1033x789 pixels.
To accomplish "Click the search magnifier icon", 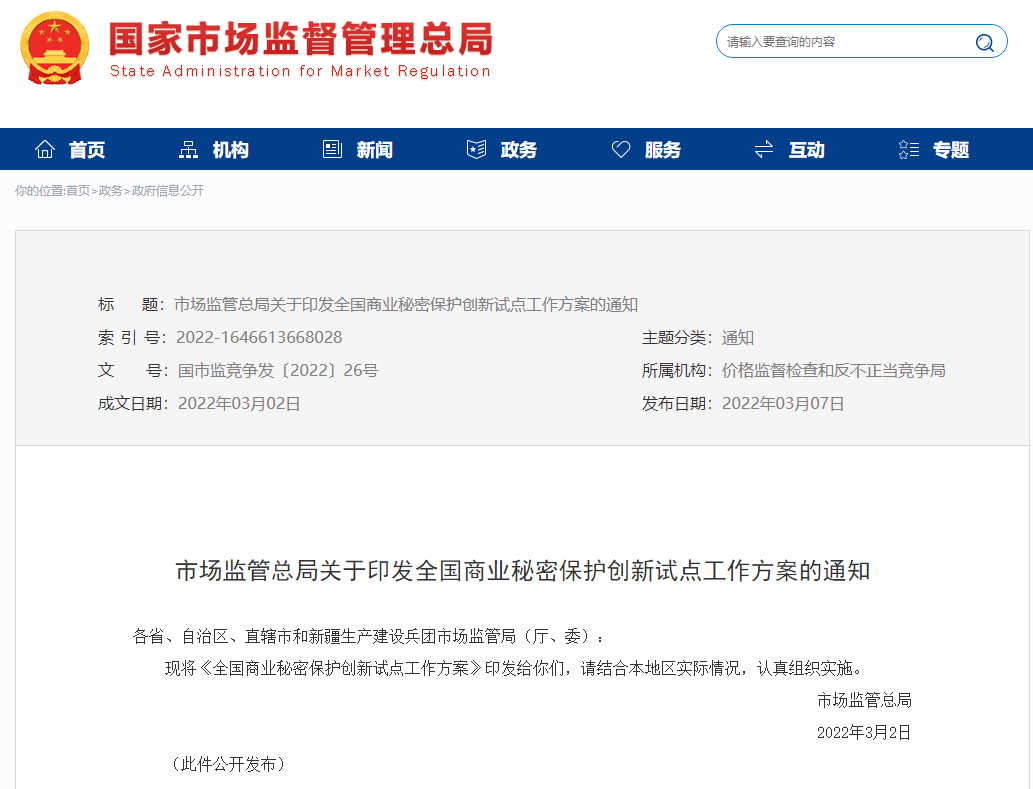I will click(984, 42).
